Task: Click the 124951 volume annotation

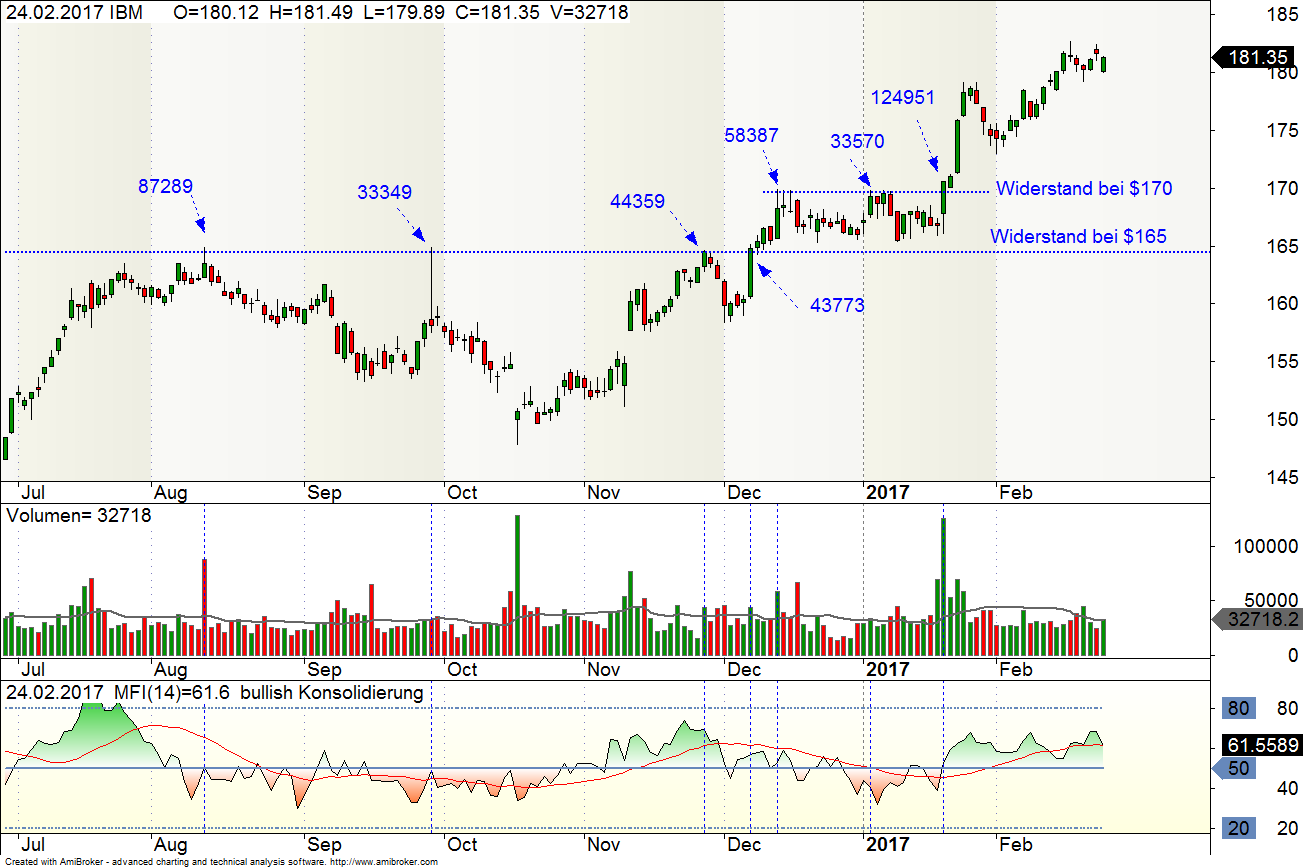Action: coord(903,97)
